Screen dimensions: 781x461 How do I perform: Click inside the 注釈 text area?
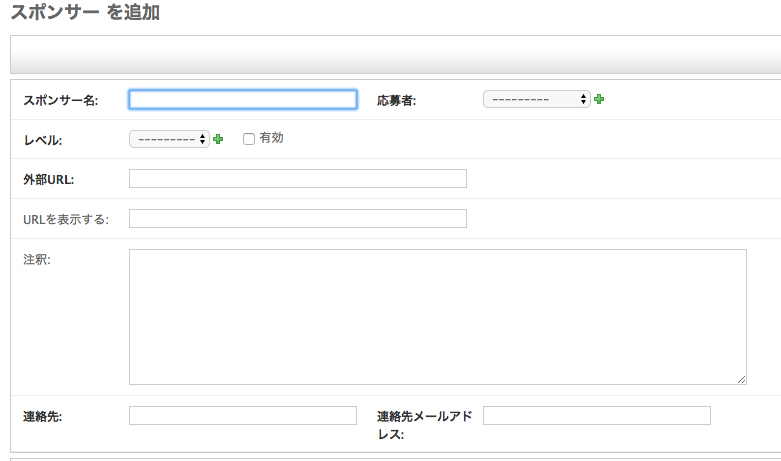tap(438, 317)
